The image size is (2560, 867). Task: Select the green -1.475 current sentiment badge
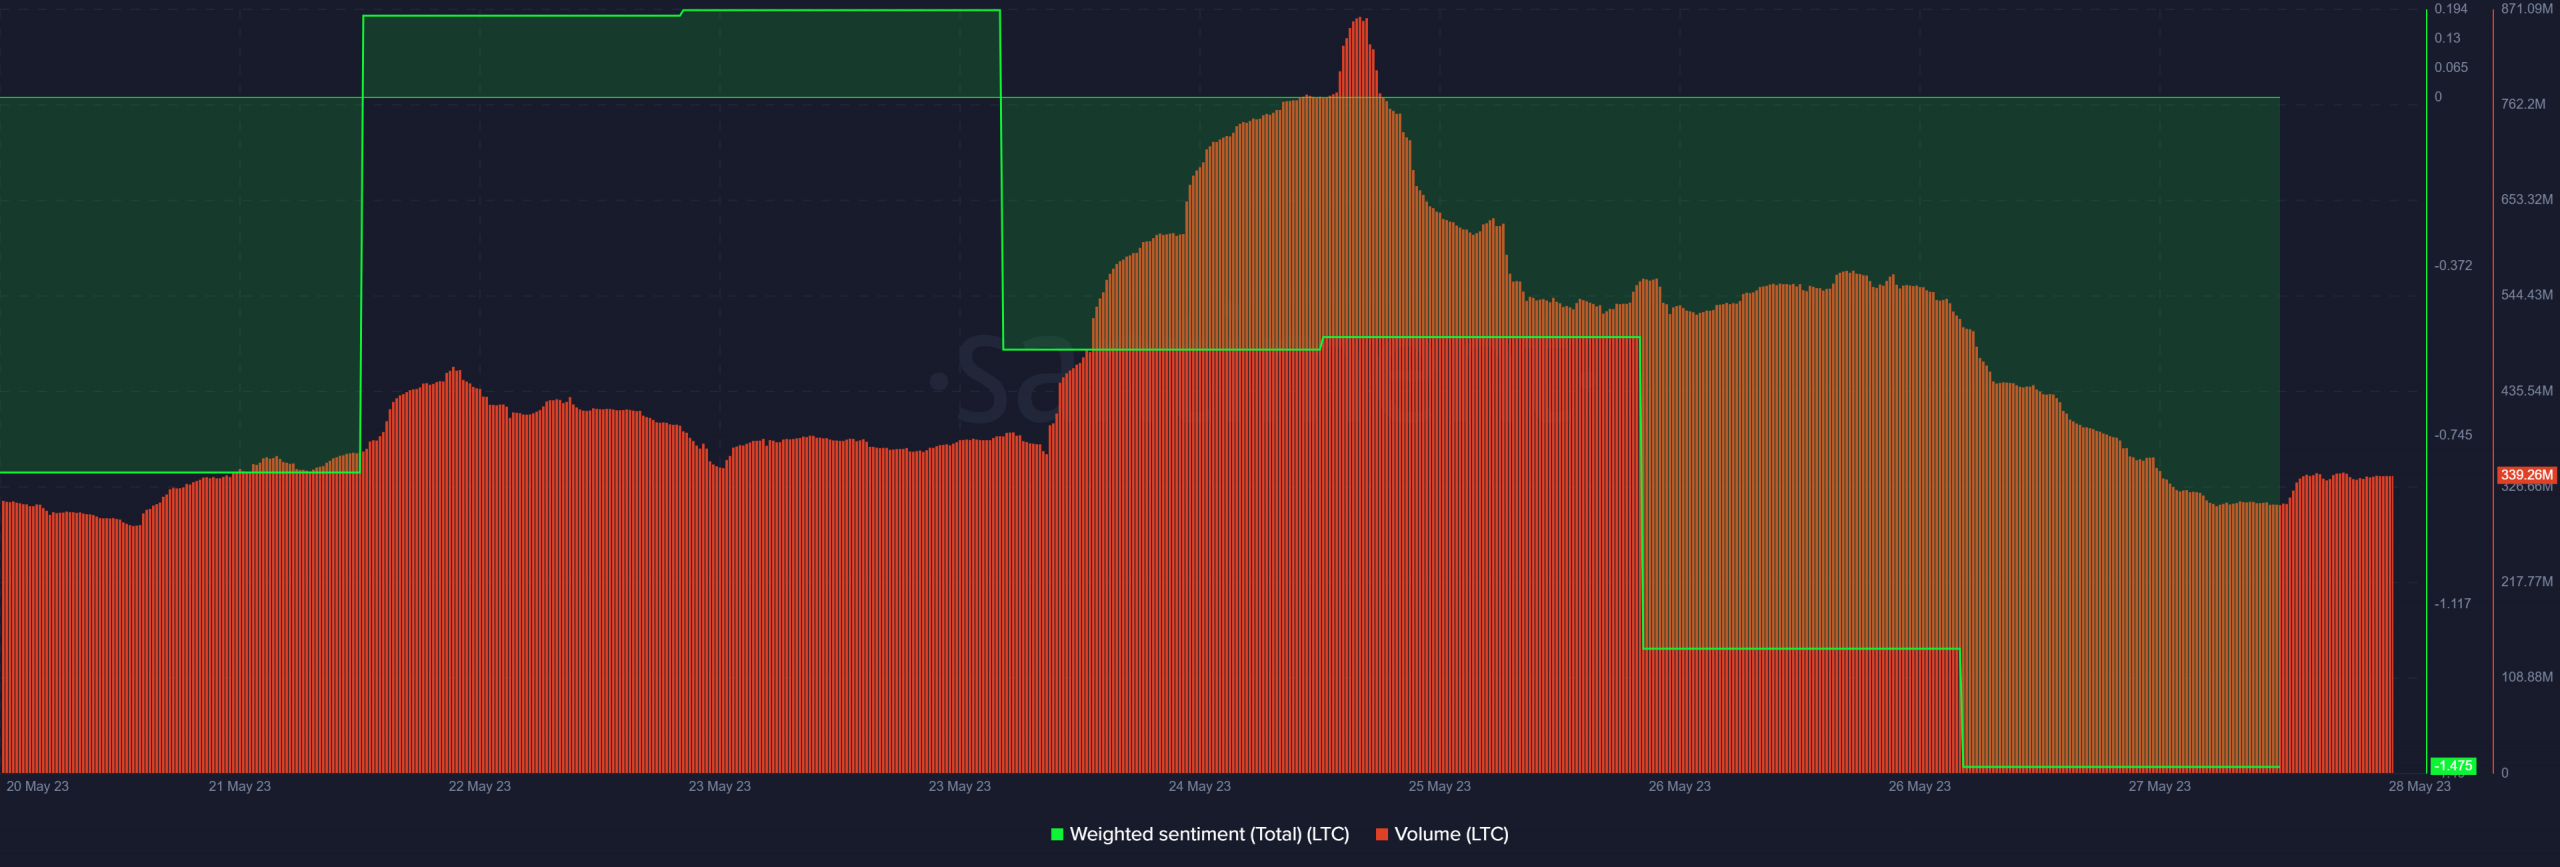point(2453,766)
